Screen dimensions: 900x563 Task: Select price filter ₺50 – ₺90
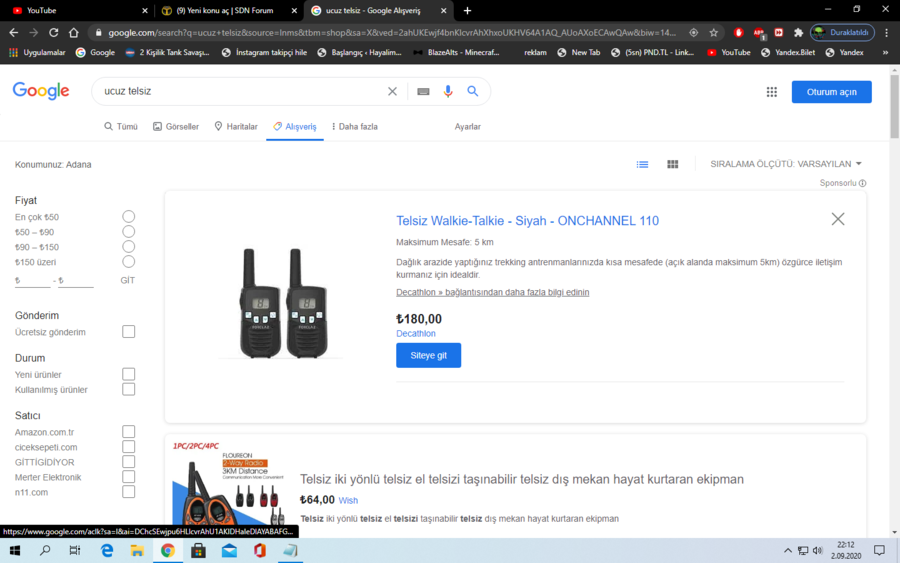[x=129, y=231]
